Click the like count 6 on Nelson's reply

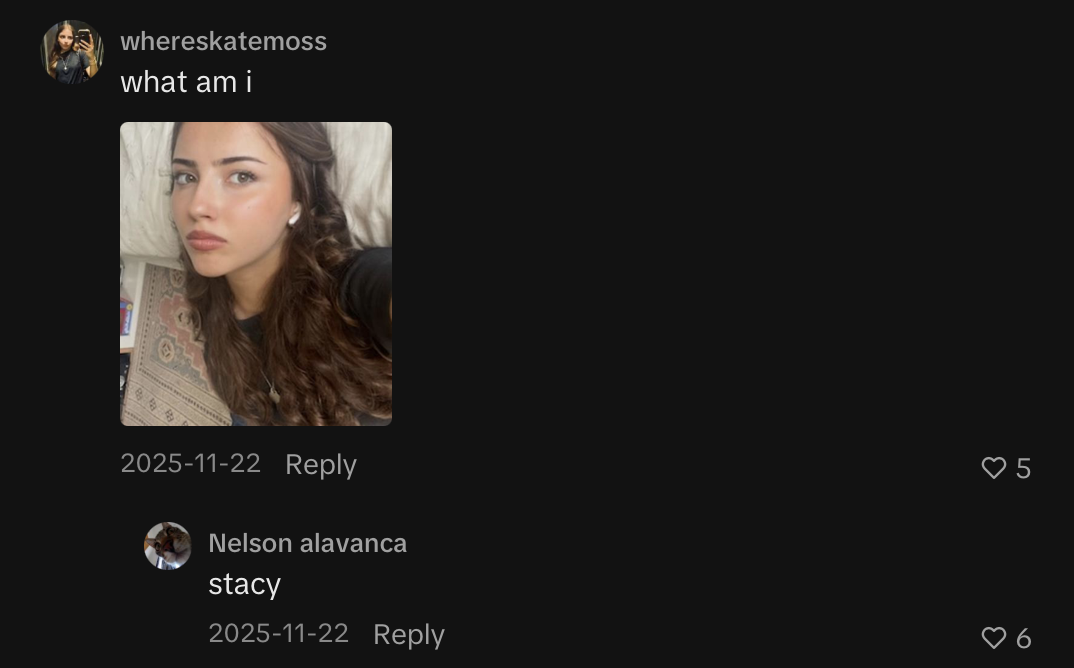coord(1023,639)
